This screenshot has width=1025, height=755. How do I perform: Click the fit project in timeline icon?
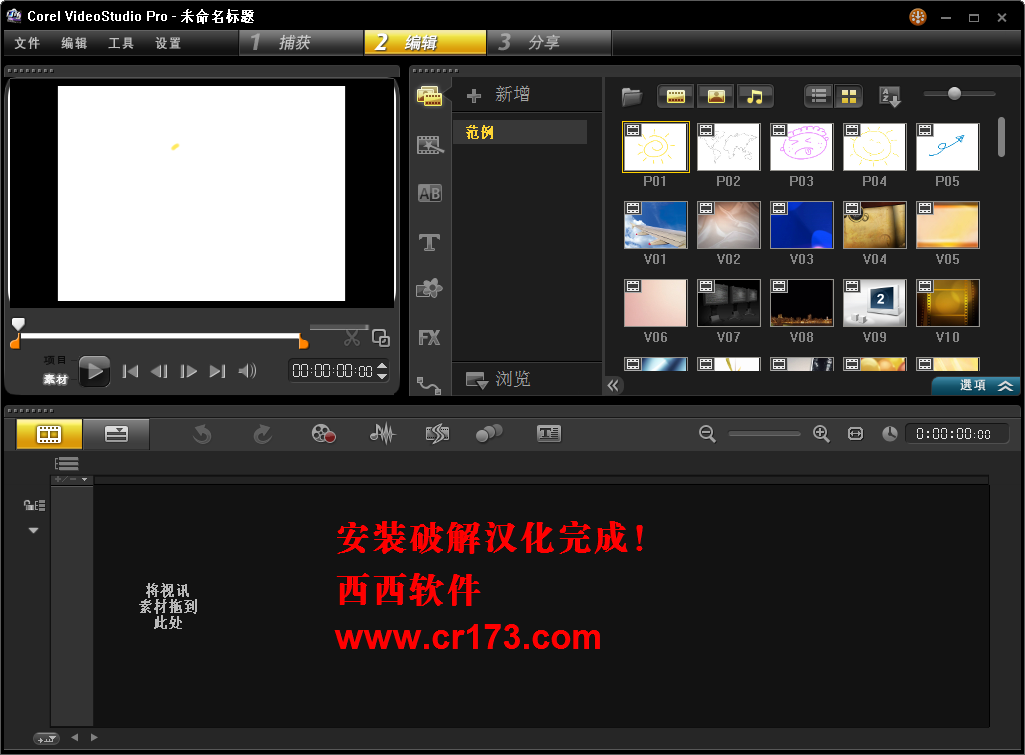(855, 433)
